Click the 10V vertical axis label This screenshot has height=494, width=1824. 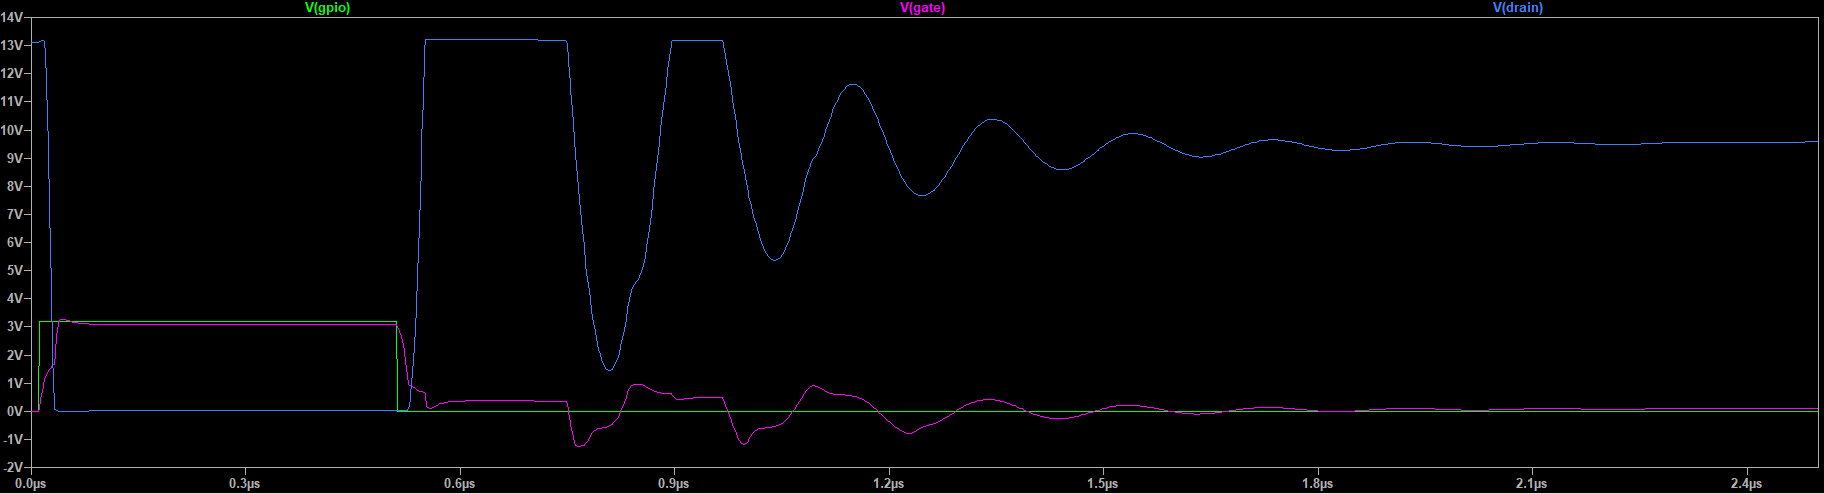12,130
